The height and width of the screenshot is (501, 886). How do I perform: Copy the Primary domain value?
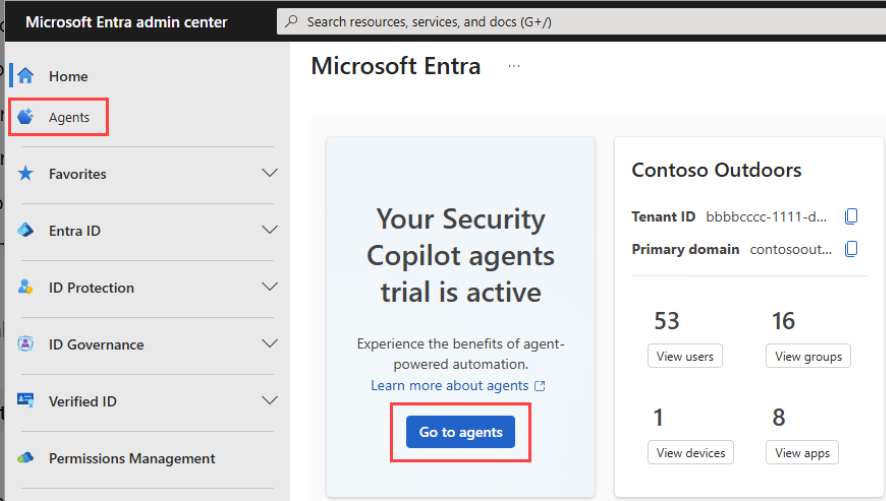pyautogui.click(x=851, y=249)
